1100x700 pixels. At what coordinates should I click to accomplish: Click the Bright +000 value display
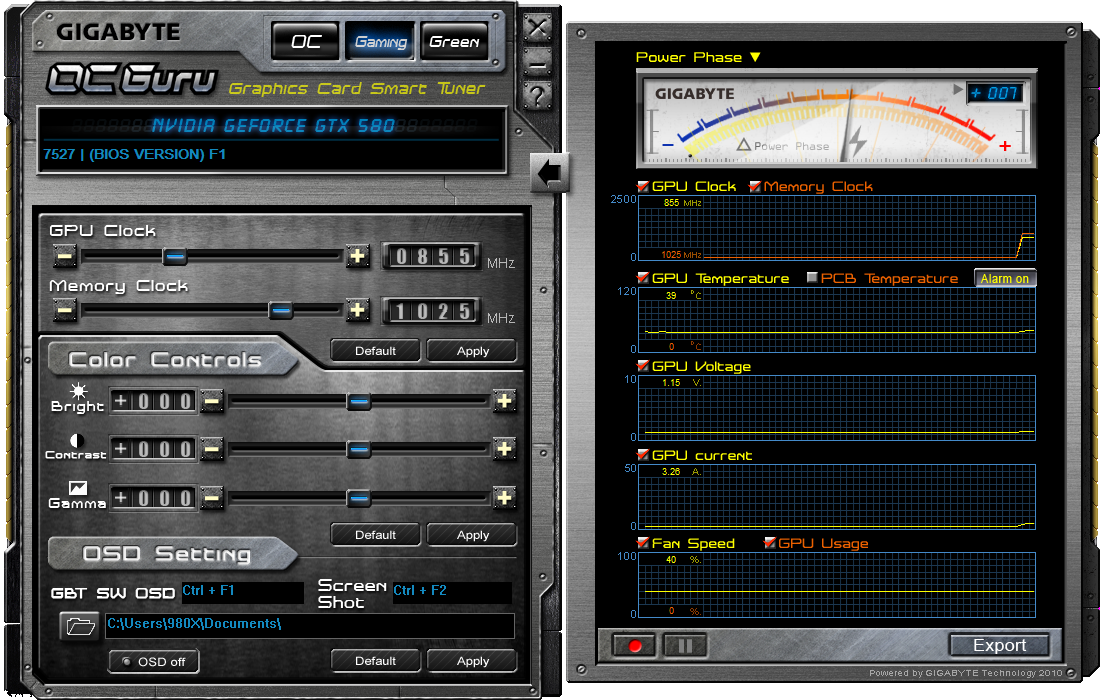coord(153,401)
